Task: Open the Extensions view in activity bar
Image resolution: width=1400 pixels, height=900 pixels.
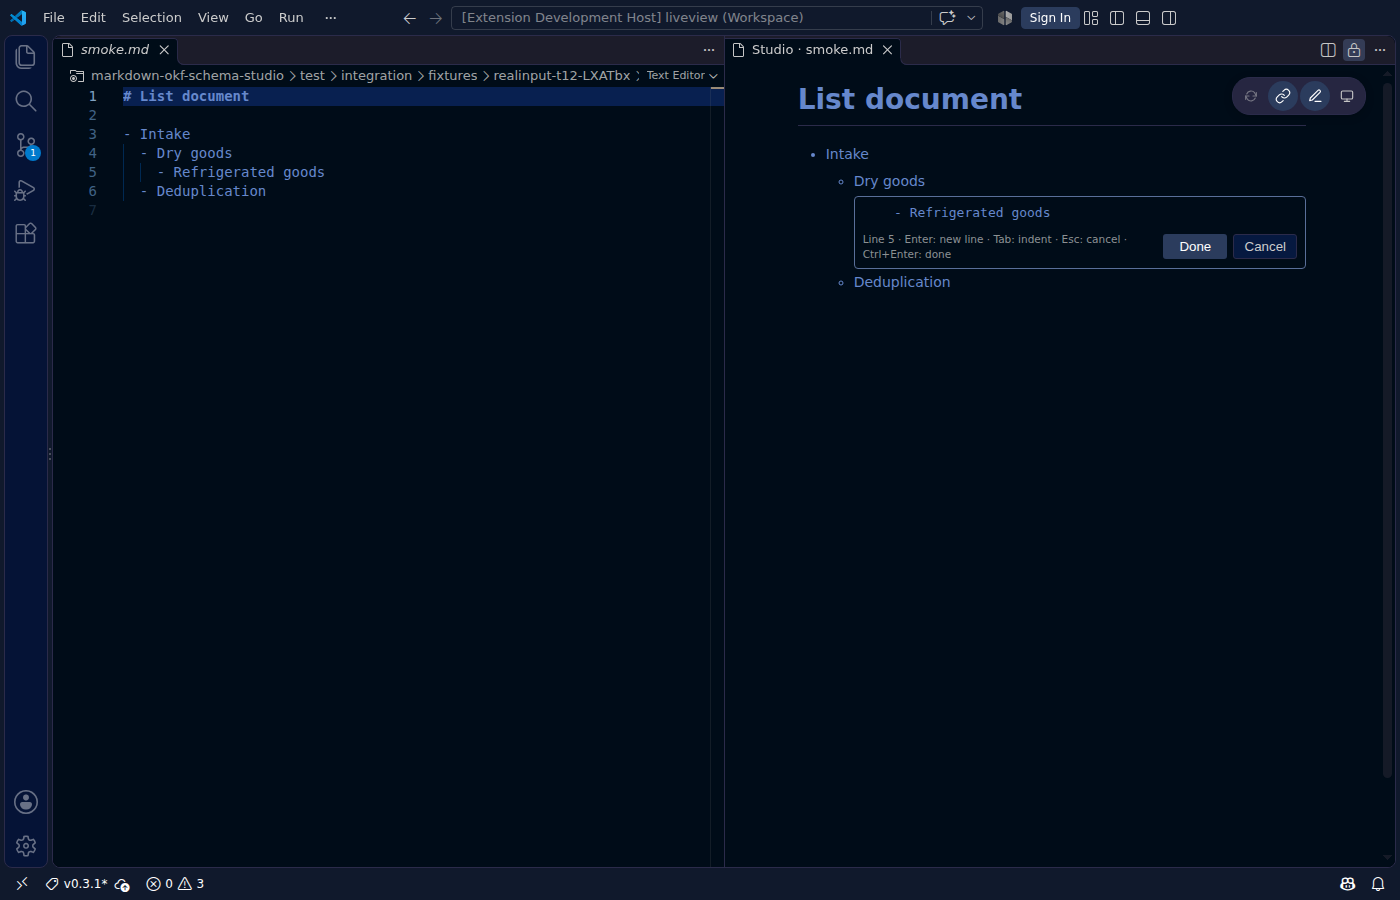Action: pos(26,233)
